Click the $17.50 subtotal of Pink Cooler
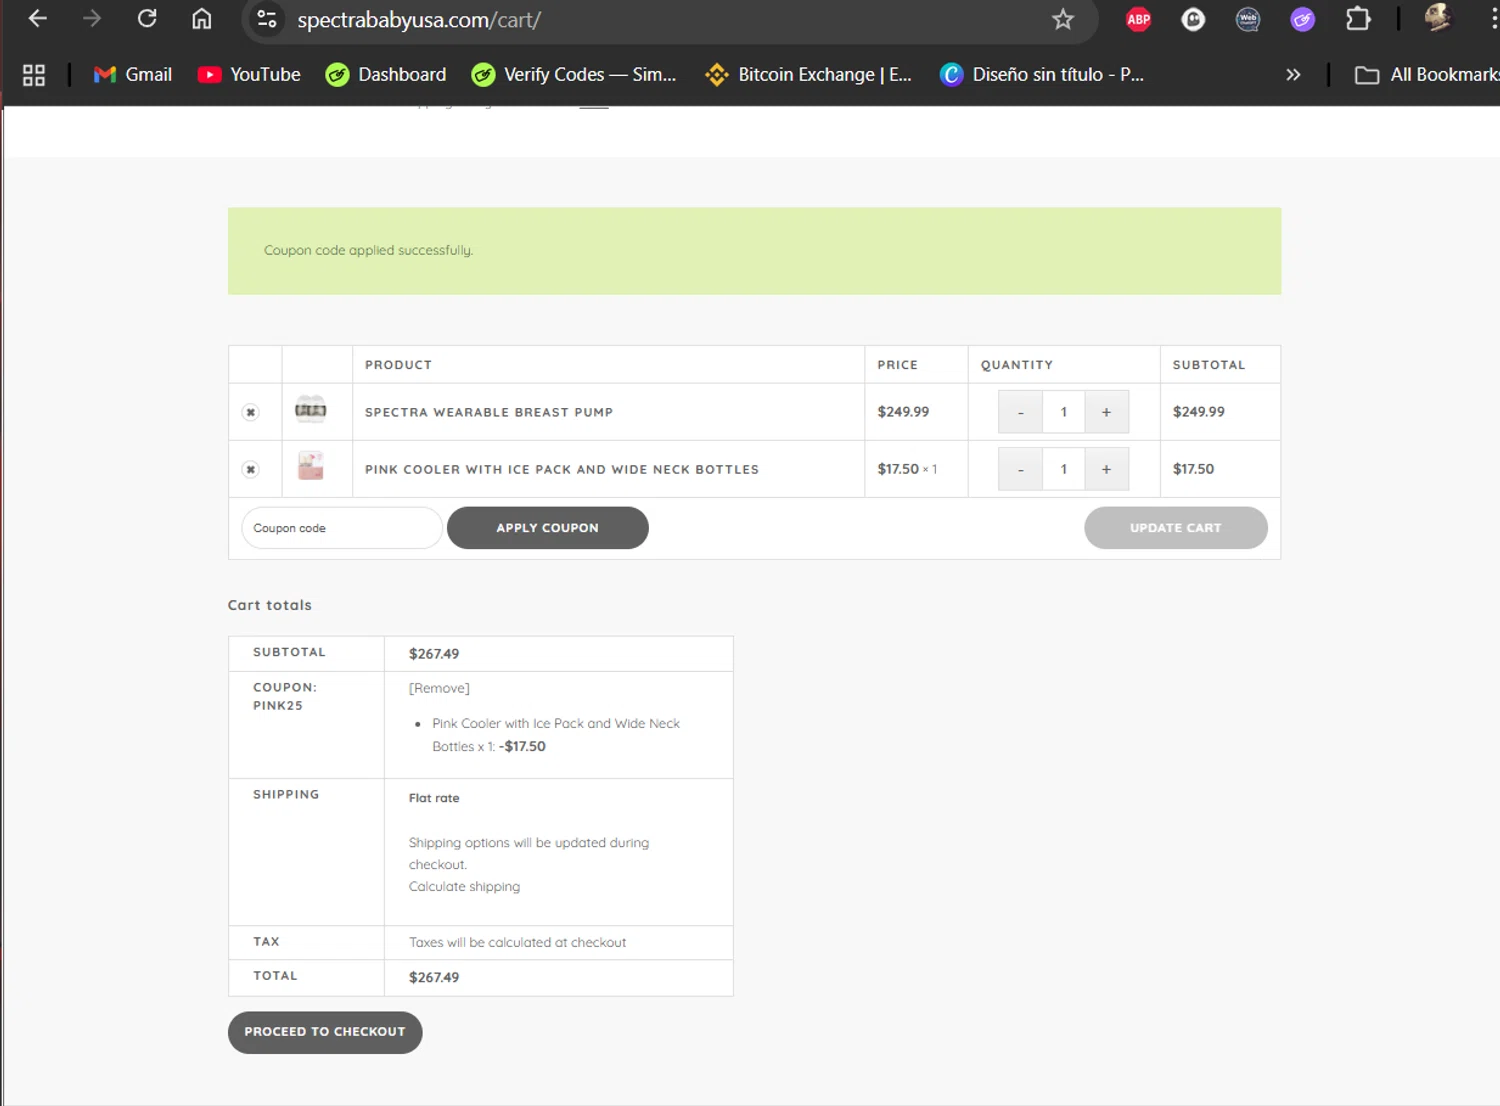 coord(1193,469)
